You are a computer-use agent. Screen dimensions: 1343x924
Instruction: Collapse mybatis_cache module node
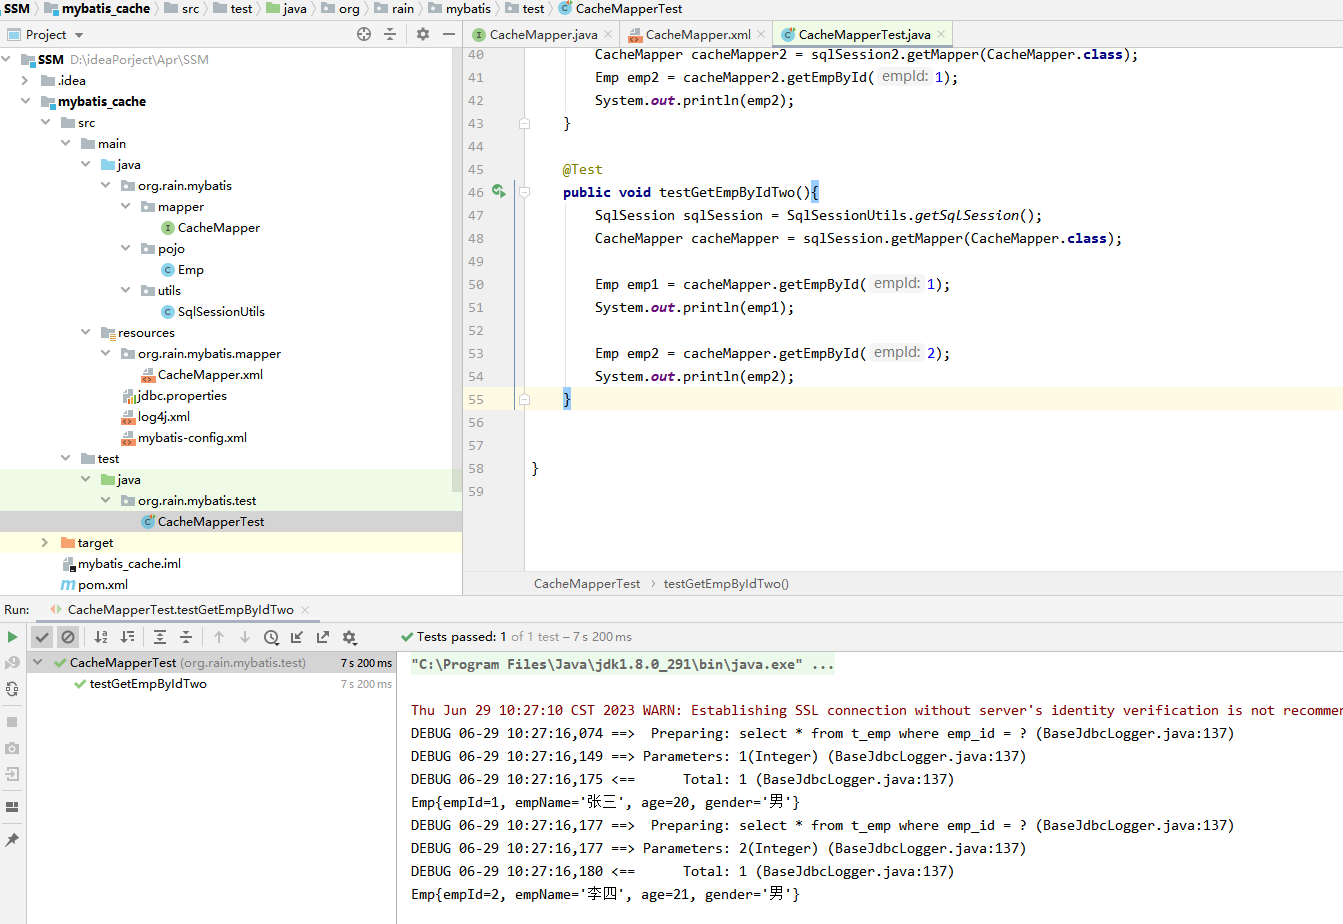point(25,101)
